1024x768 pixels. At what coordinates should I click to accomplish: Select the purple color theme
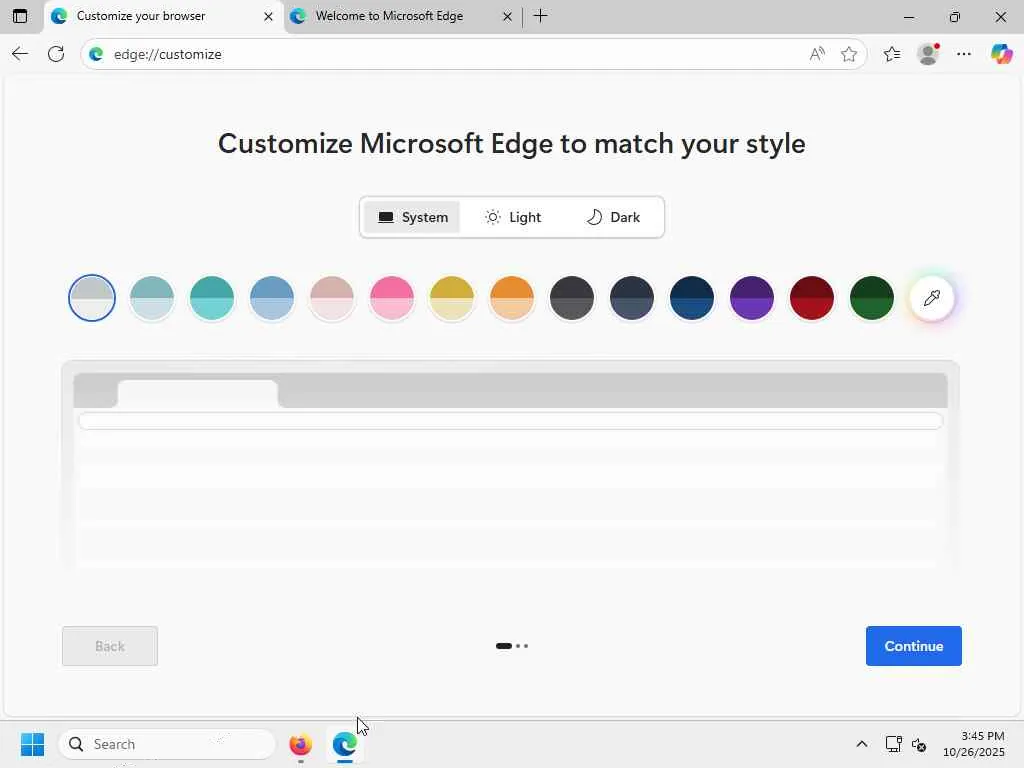pos(752,298)
